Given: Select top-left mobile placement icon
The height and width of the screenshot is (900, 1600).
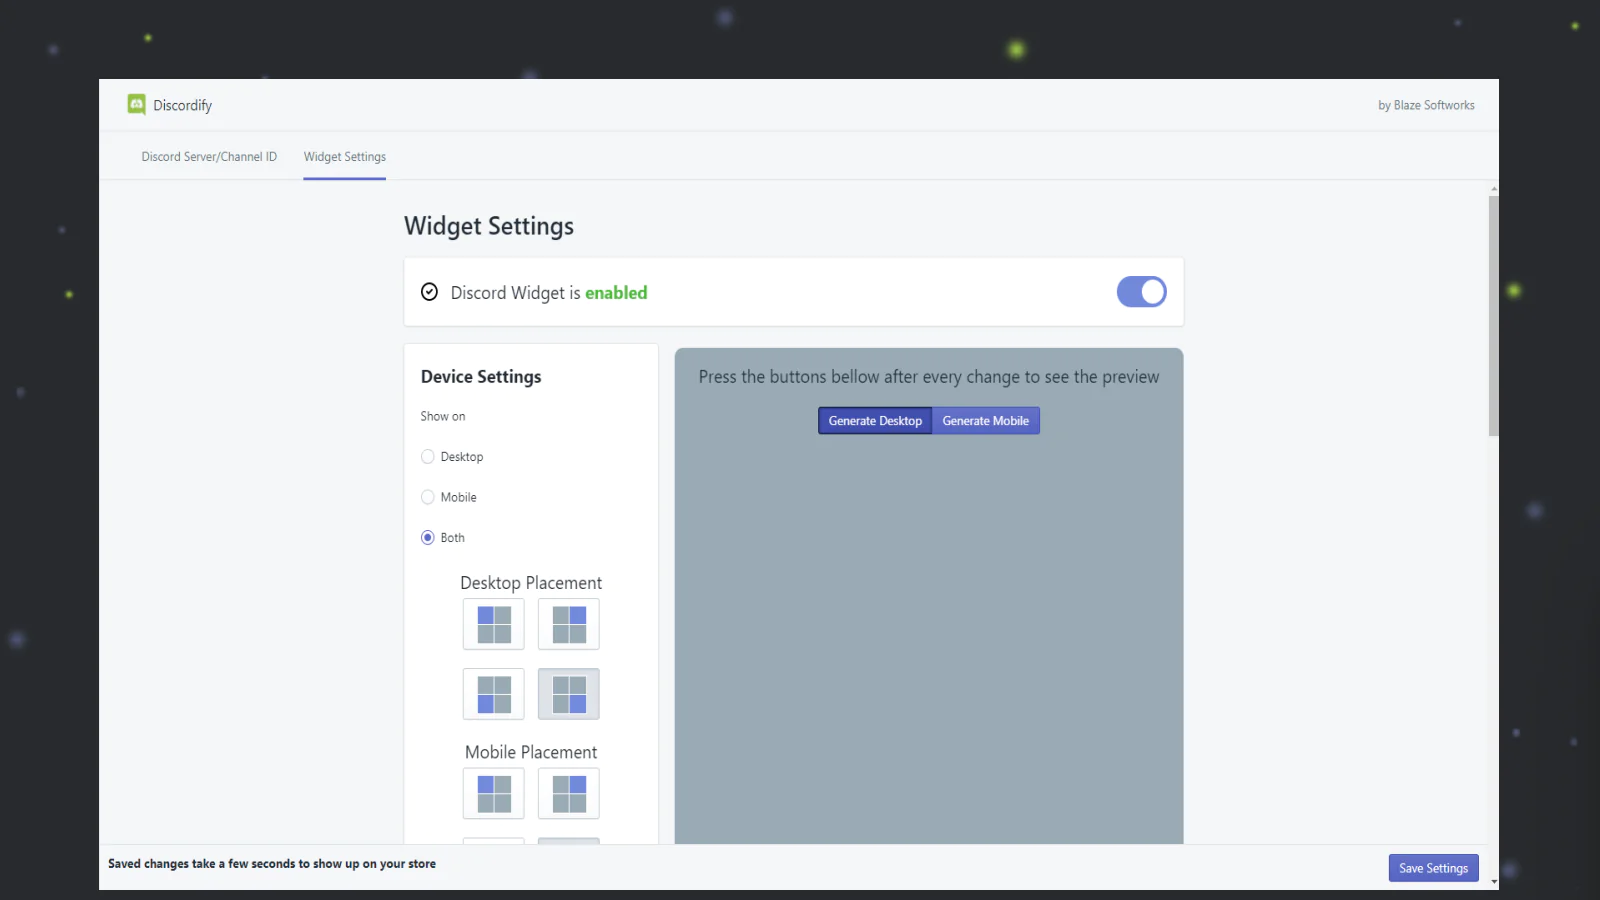Looking at the screenshot, I should [x=494, y=793].
